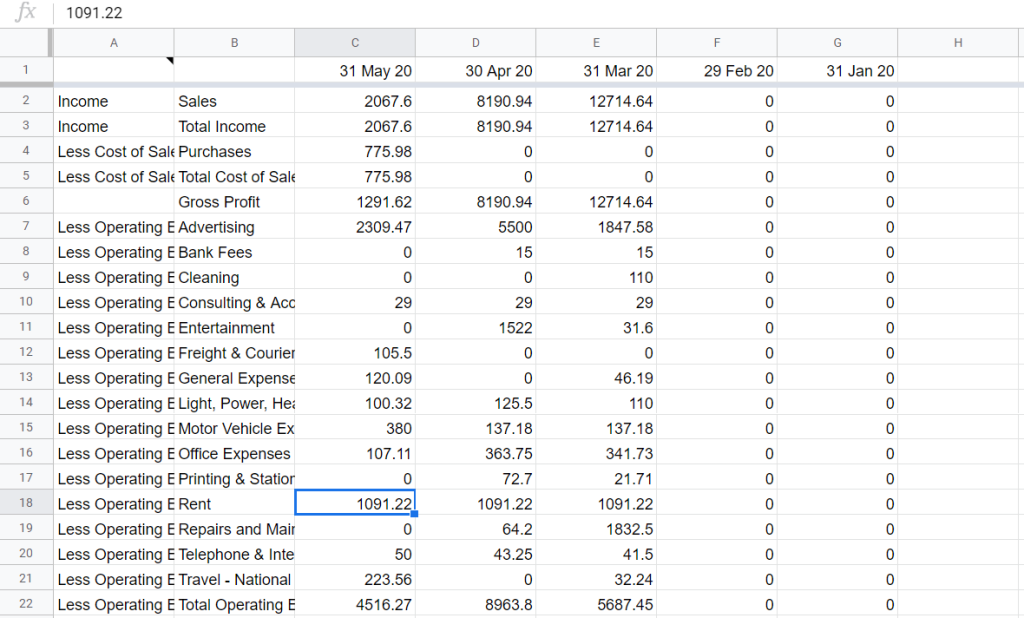Screen dimensions: 1024x618
Task: Click the Advertising expense row label
Action: click(x=234, y=227)
